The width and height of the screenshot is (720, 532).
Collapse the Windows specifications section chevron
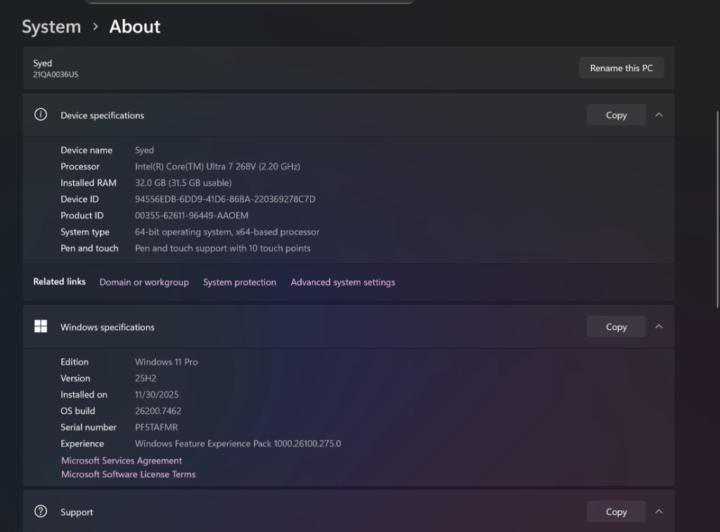[x=659, y=327]
